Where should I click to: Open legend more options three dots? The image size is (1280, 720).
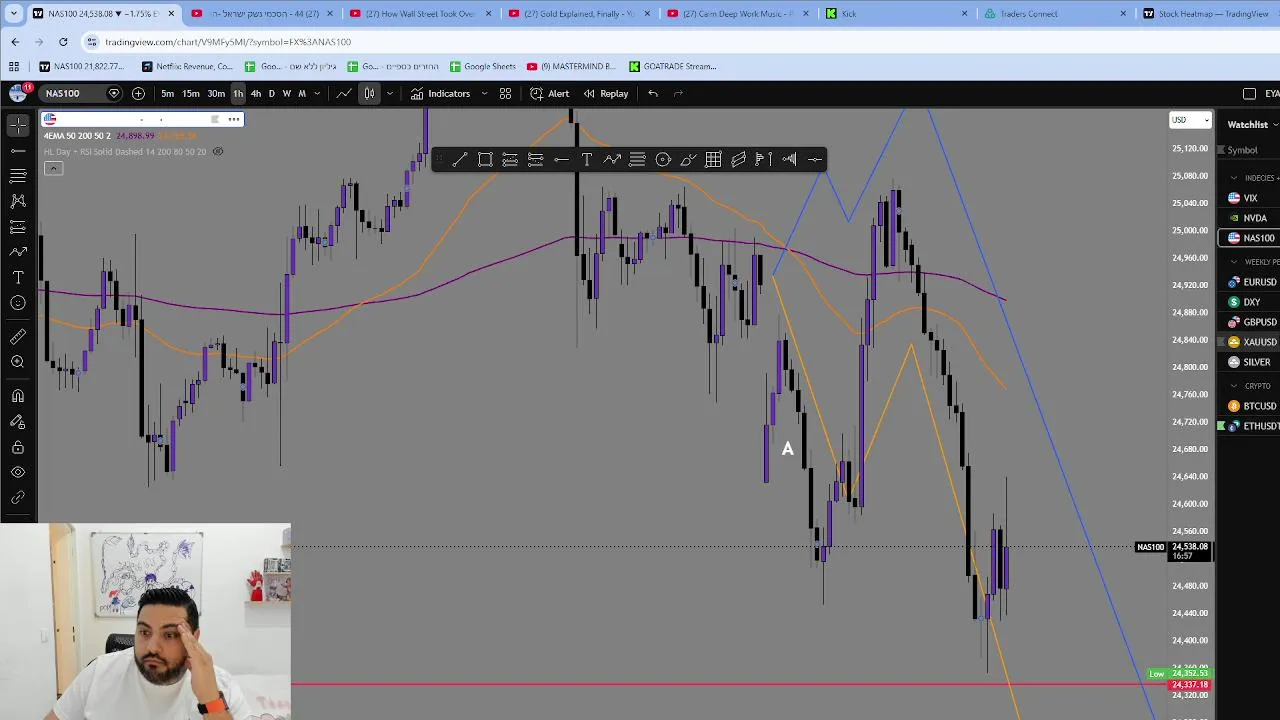(x=234, y=119)
